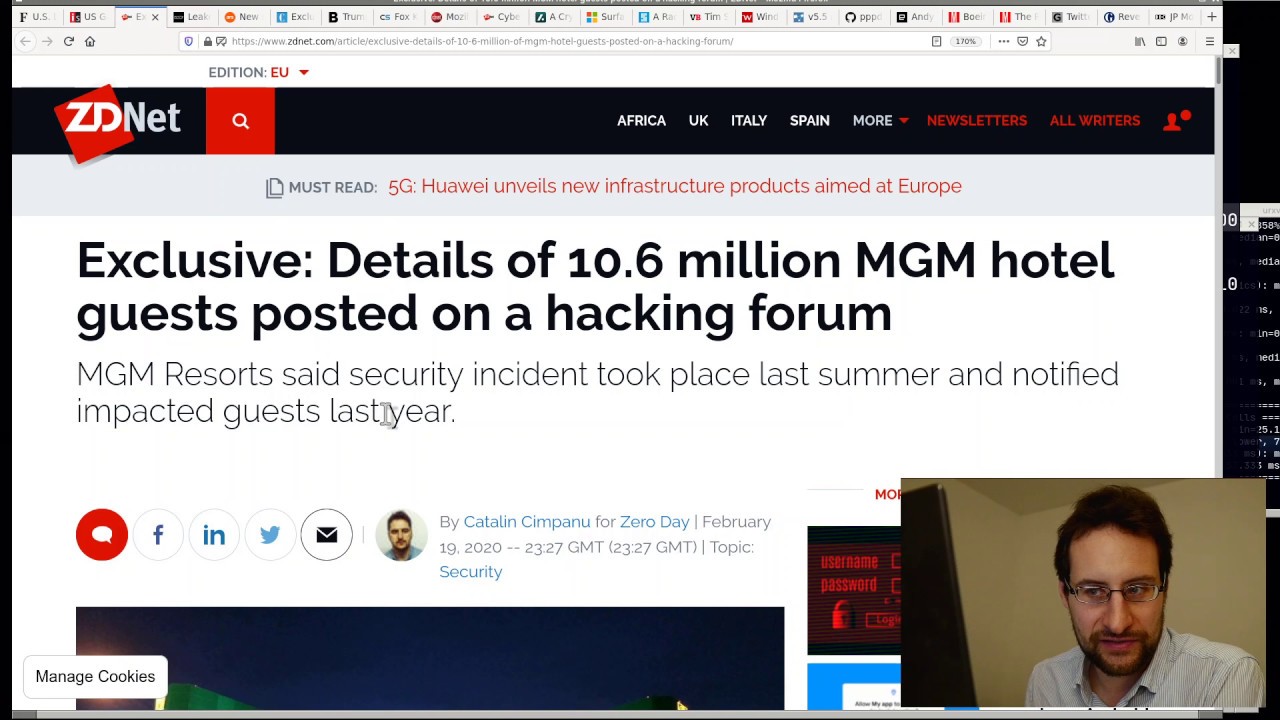The width and height of the screenshot is (1280, 720).
Task: Save the page to Pocket
Action: (x=1022, y=41)
